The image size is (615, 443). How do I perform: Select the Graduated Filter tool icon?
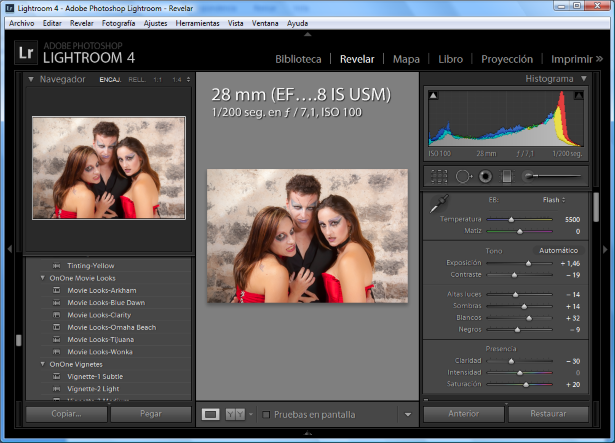[x=507, y=177]
